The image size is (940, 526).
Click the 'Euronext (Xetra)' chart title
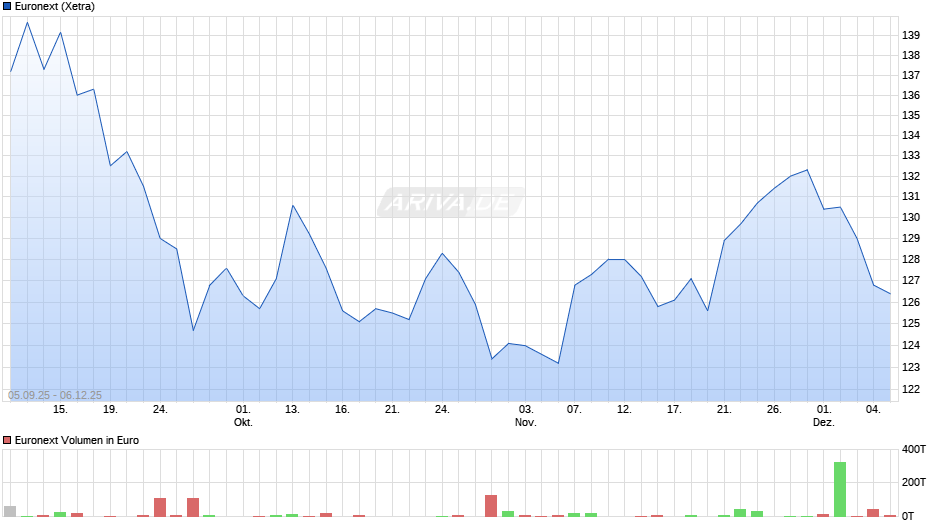[55, 7]
